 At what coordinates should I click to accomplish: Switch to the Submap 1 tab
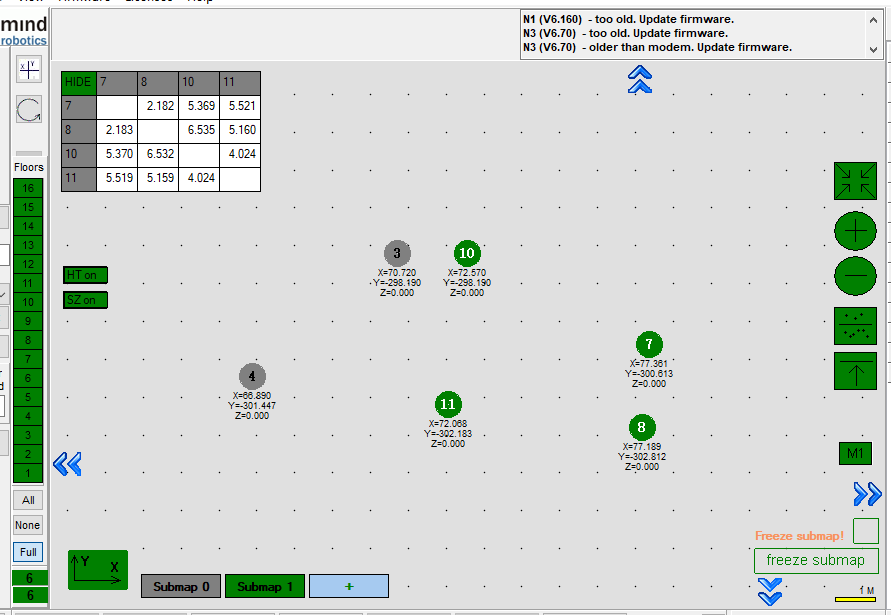pos(265,587)
